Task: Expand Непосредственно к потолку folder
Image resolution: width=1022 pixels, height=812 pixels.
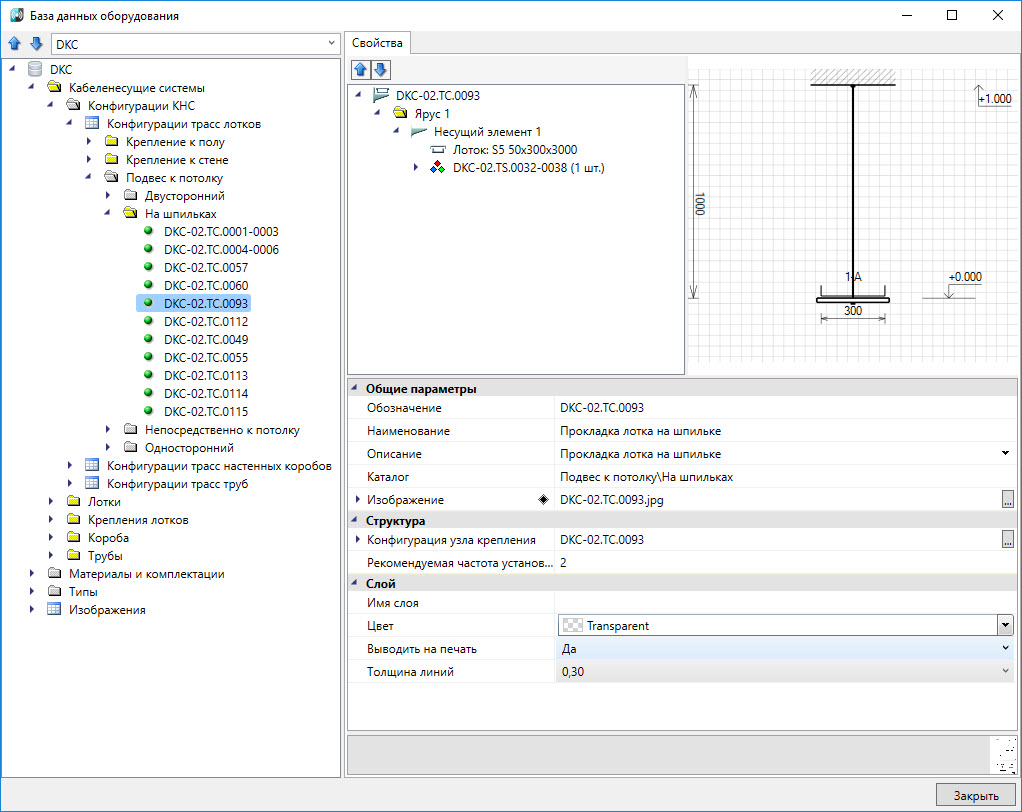Action: click(108, 429)
